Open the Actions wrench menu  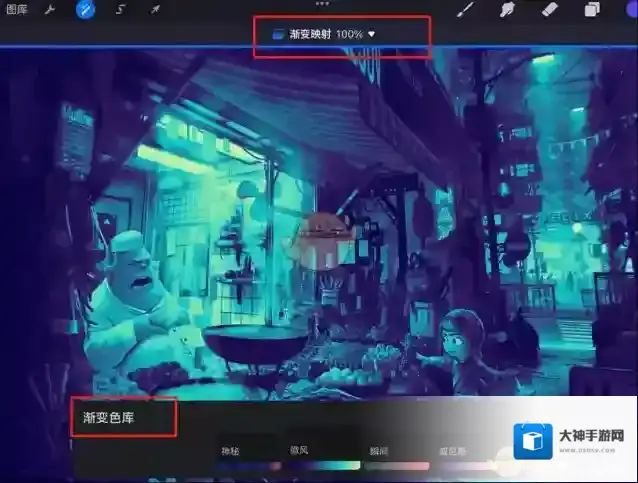50,9
